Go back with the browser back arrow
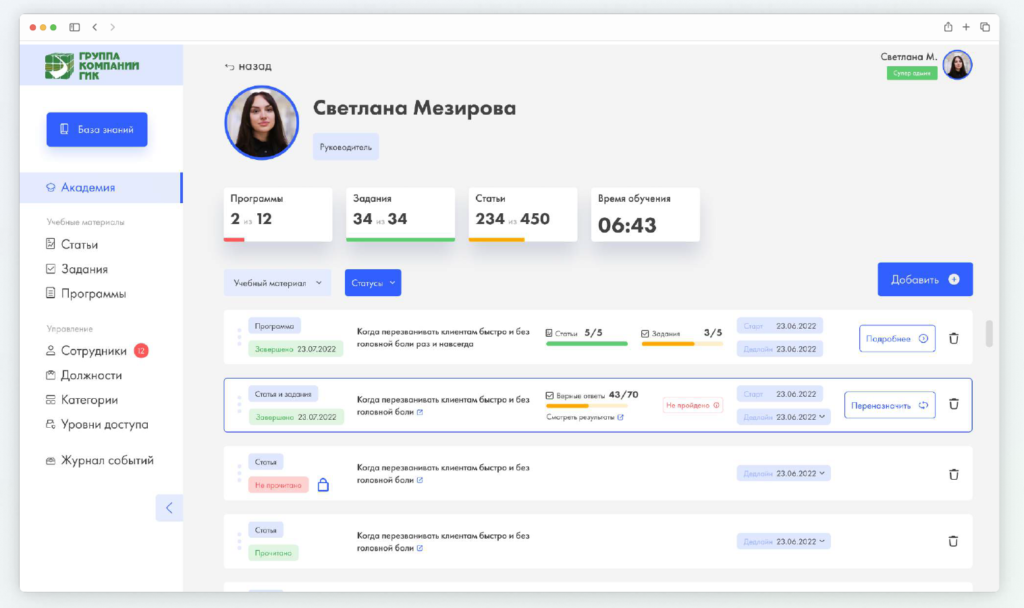Screen dimensions: 1024x608 [95, 27]
